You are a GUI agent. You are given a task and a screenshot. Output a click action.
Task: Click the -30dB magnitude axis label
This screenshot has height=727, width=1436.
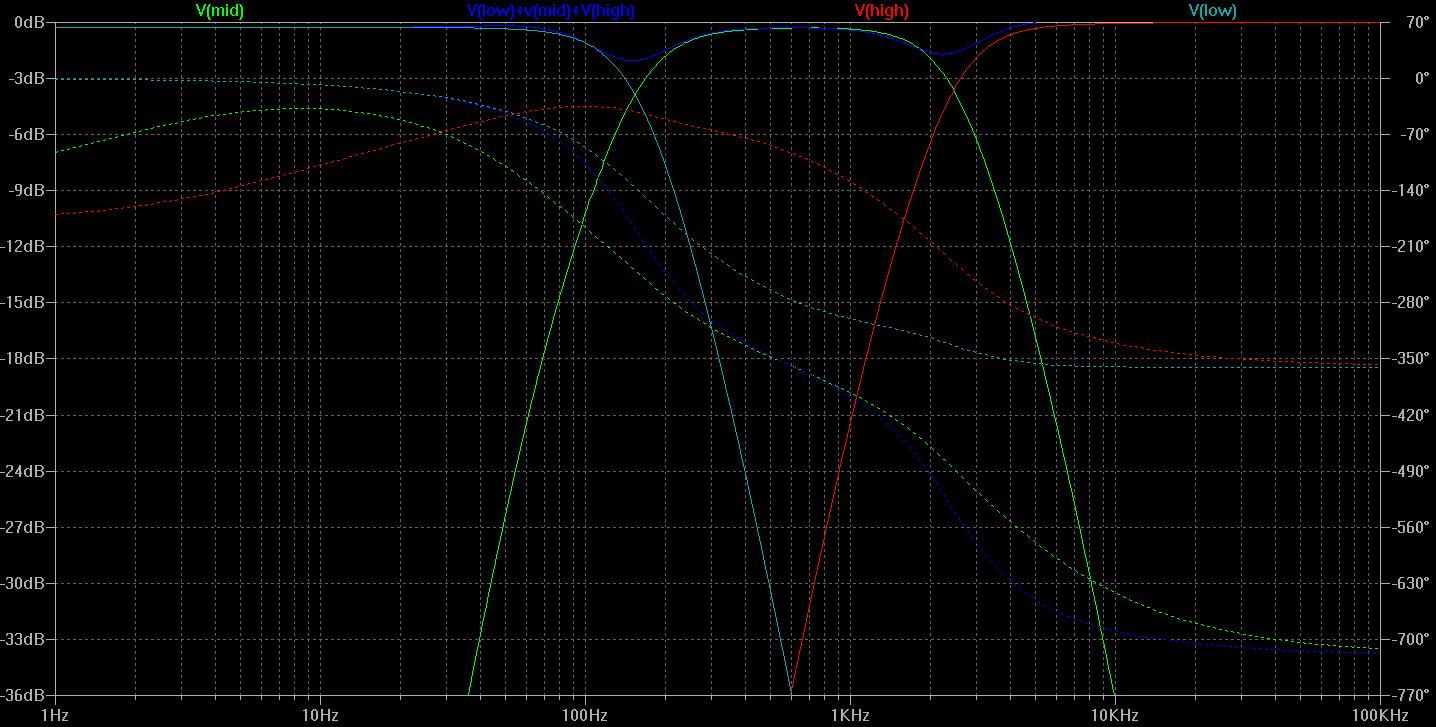(x=24, y=582)
